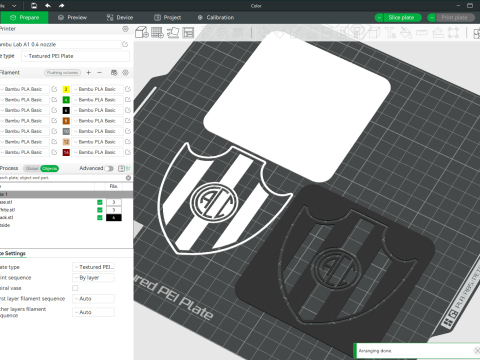Switch to the Calibration tab
The image size is (480, 360).
(x=216, y=18)
